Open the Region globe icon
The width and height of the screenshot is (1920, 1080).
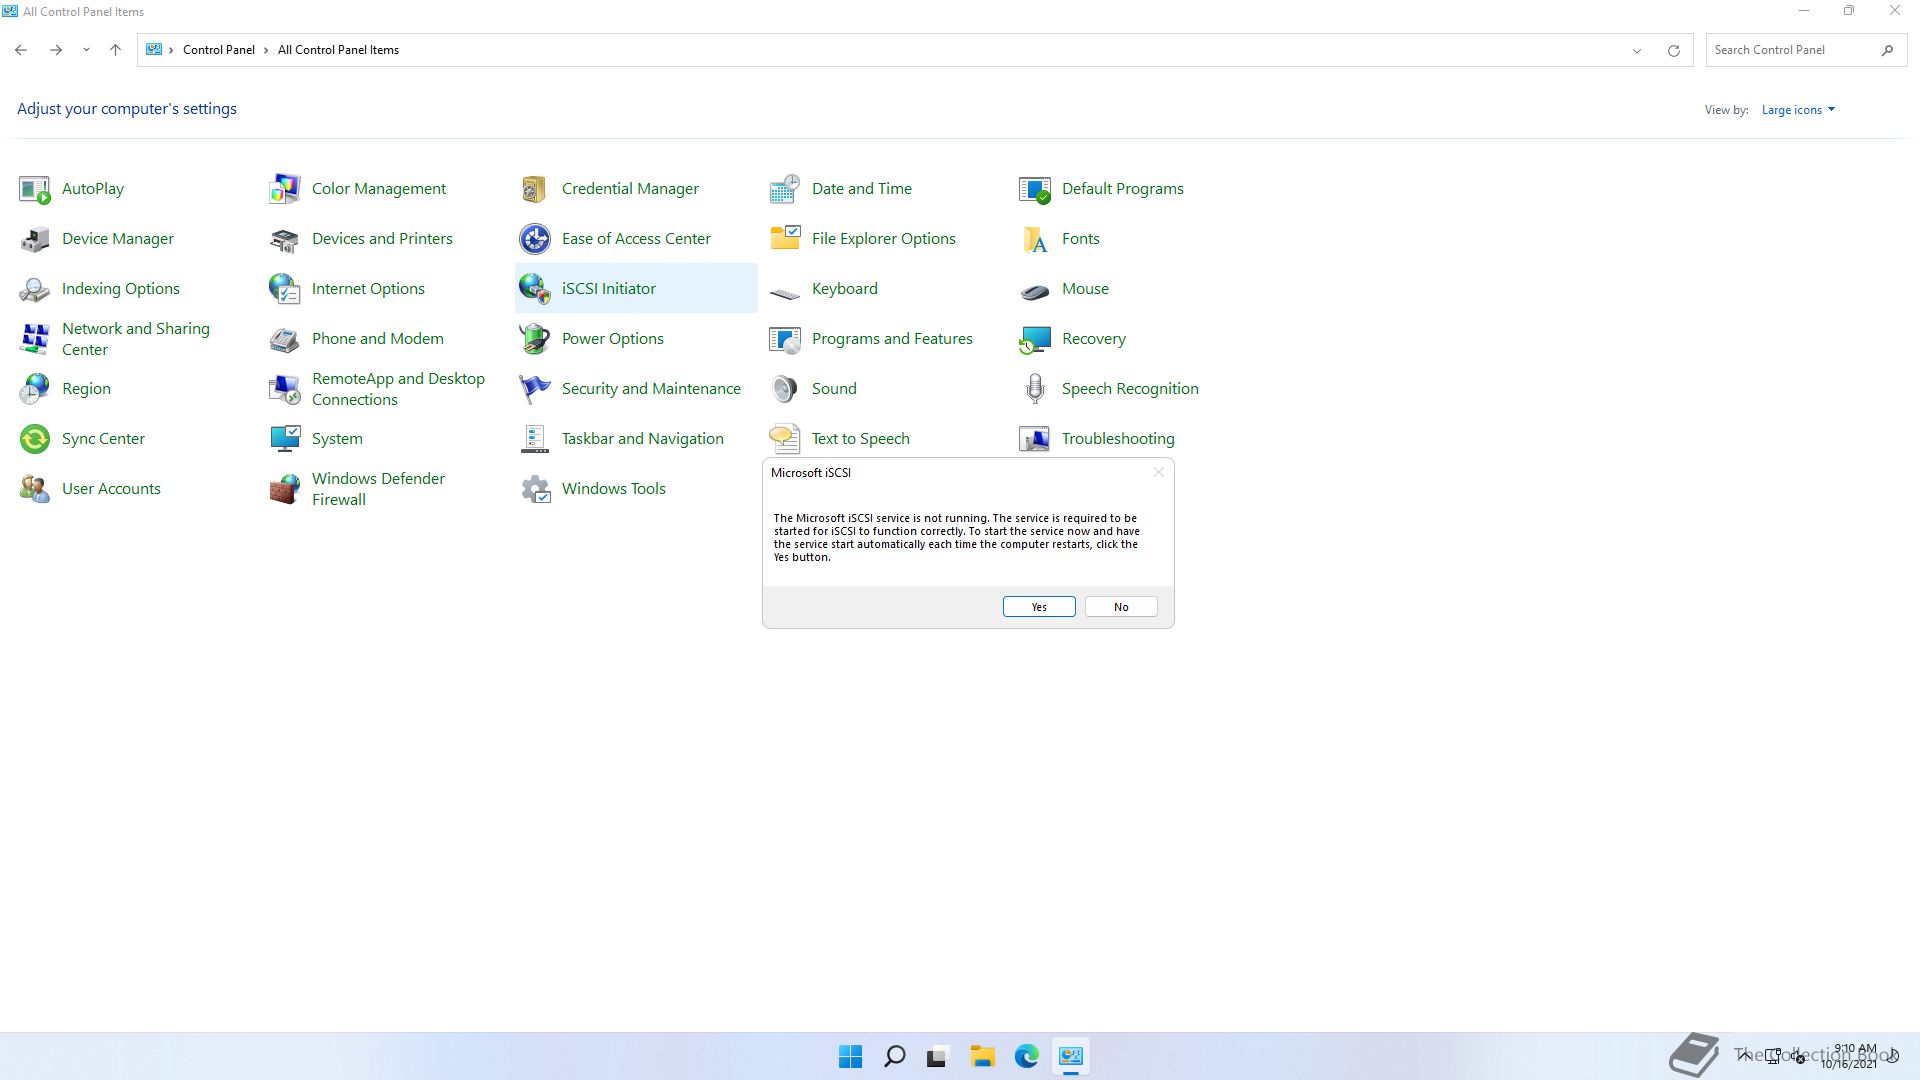pos(34,389)
